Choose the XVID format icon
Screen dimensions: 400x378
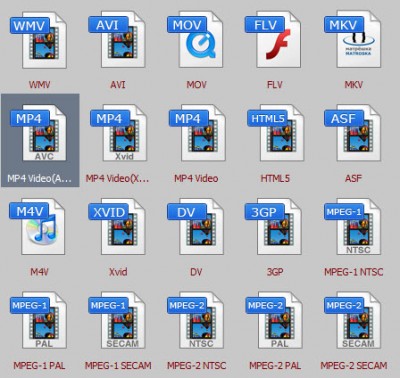tap(117, 227)
